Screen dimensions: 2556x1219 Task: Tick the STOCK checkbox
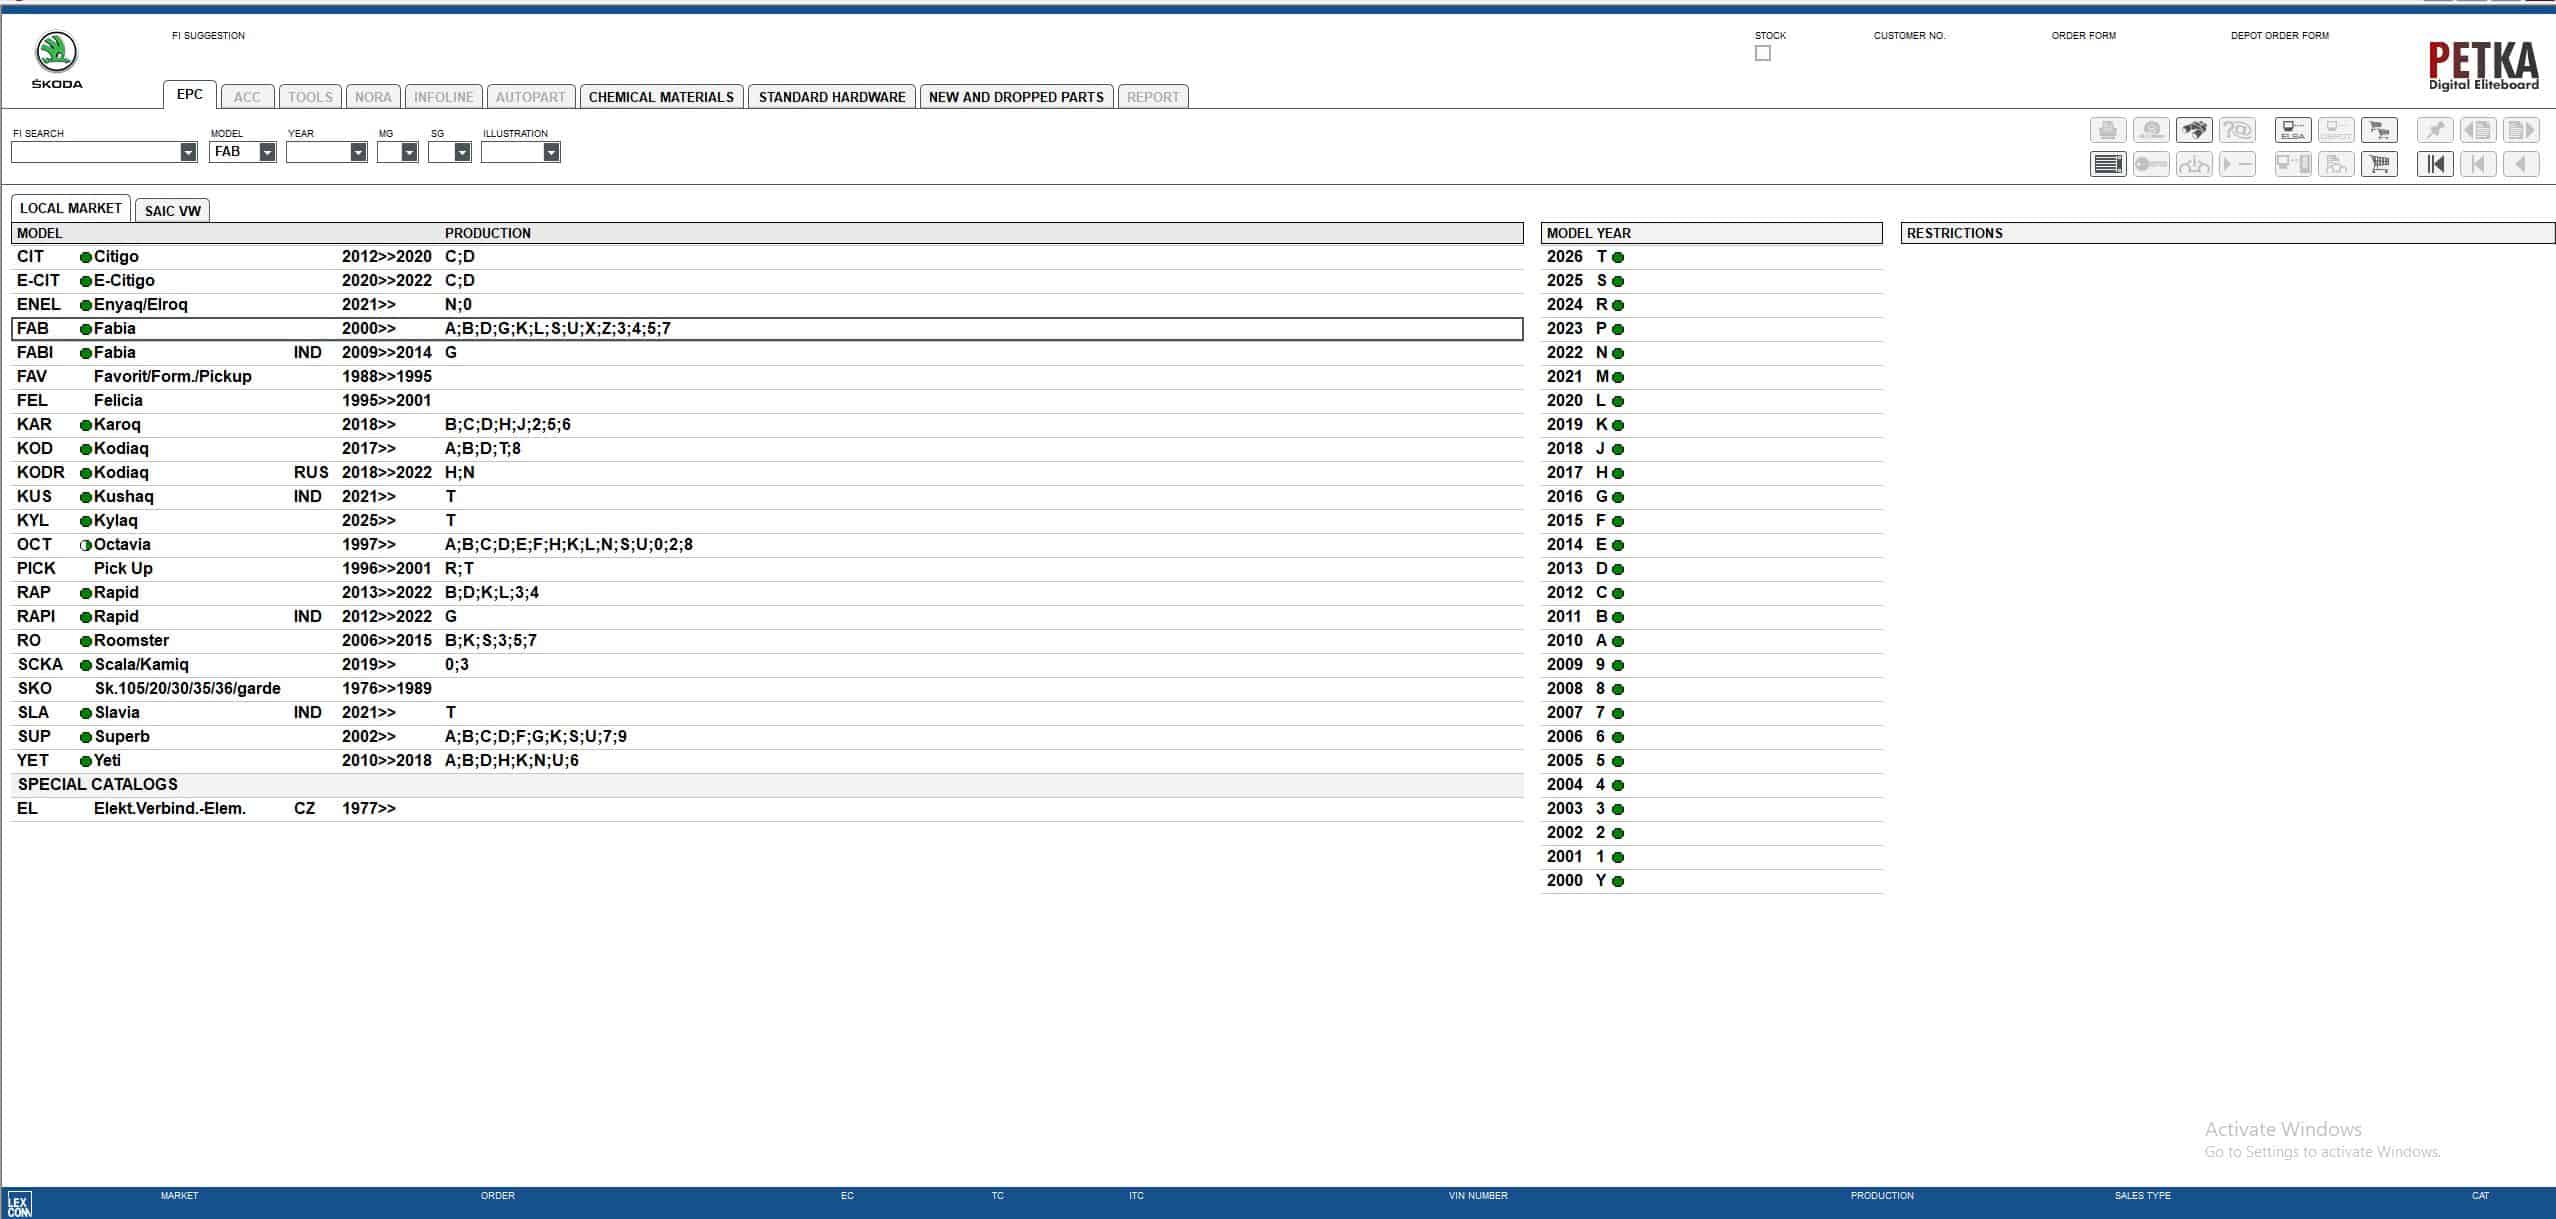click(1763, 53)
